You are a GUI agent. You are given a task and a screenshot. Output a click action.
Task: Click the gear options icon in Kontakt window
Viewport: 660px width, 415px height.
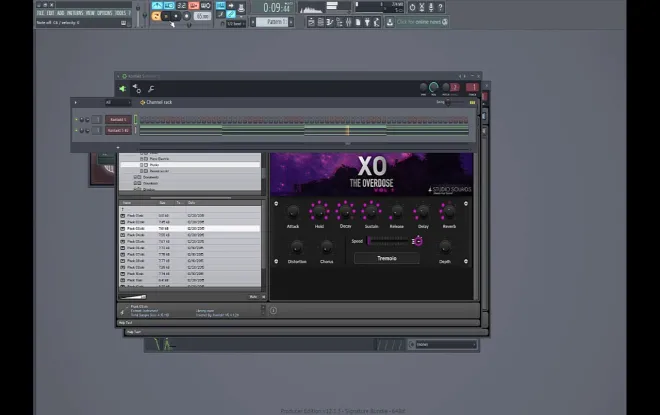pos(137,88)
